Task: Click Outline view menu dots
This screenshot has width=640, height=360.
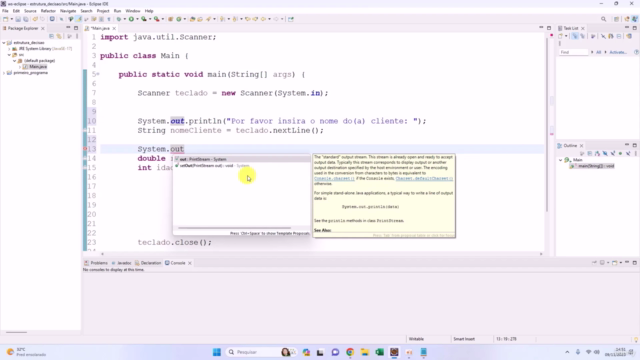Action: tap(636, 153)
